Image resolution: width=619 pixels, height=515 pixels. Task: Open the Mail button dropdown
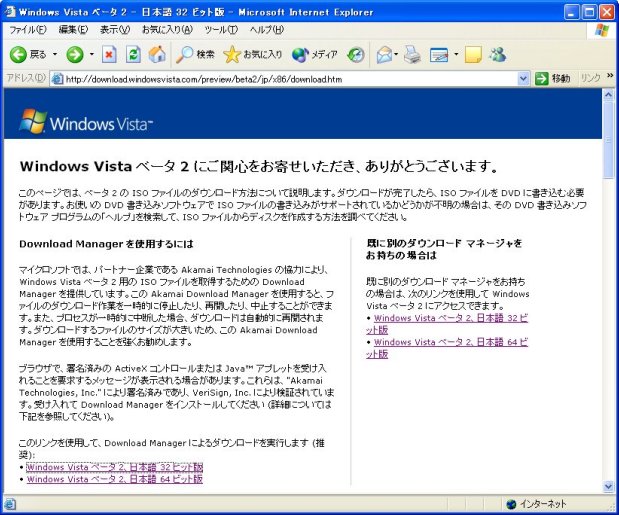point(397,54)
